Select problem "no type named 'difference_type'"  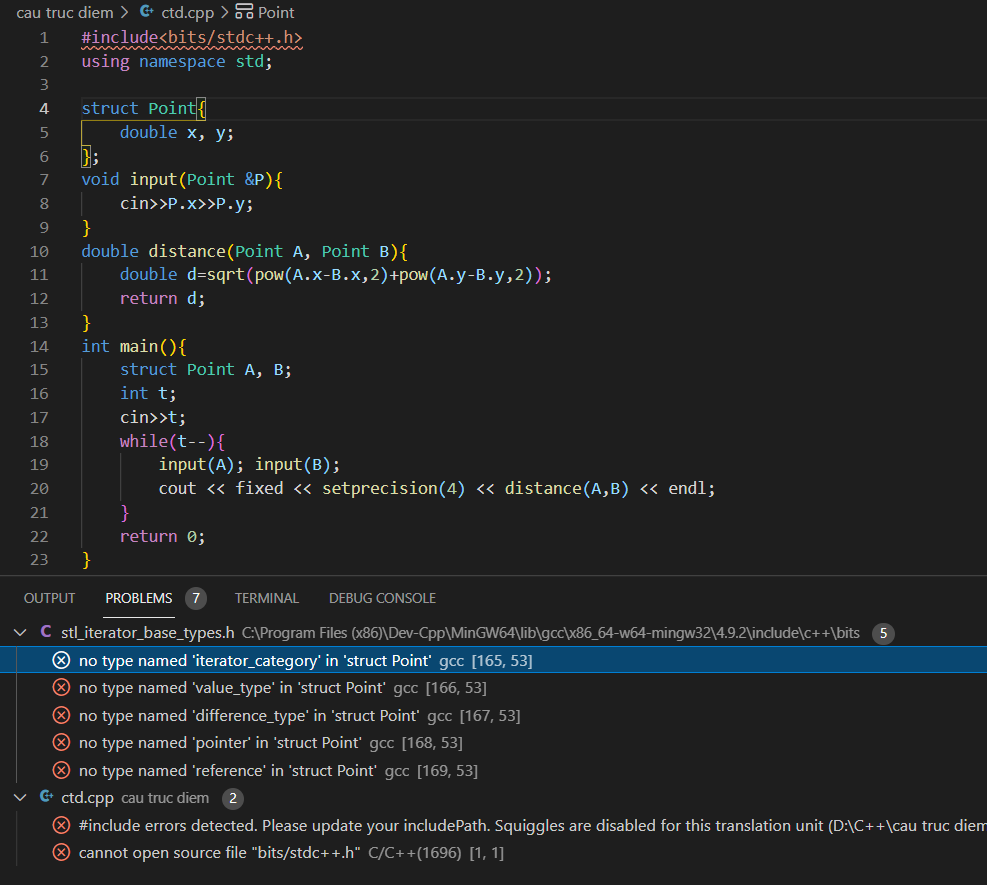(x=494, y=715)
